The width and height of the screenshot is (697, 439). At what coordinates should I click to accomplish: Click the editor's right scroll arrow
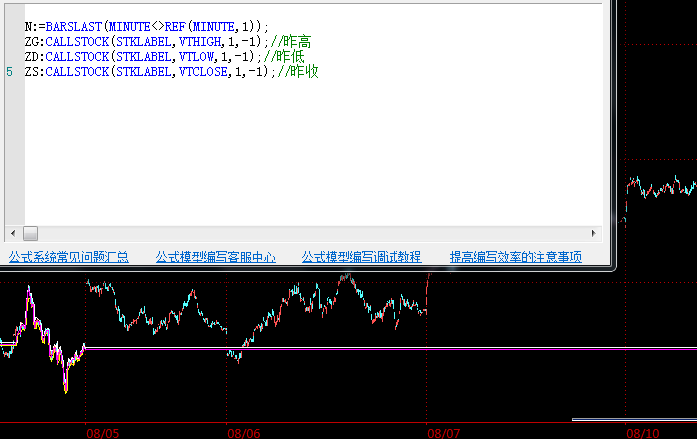593,233
